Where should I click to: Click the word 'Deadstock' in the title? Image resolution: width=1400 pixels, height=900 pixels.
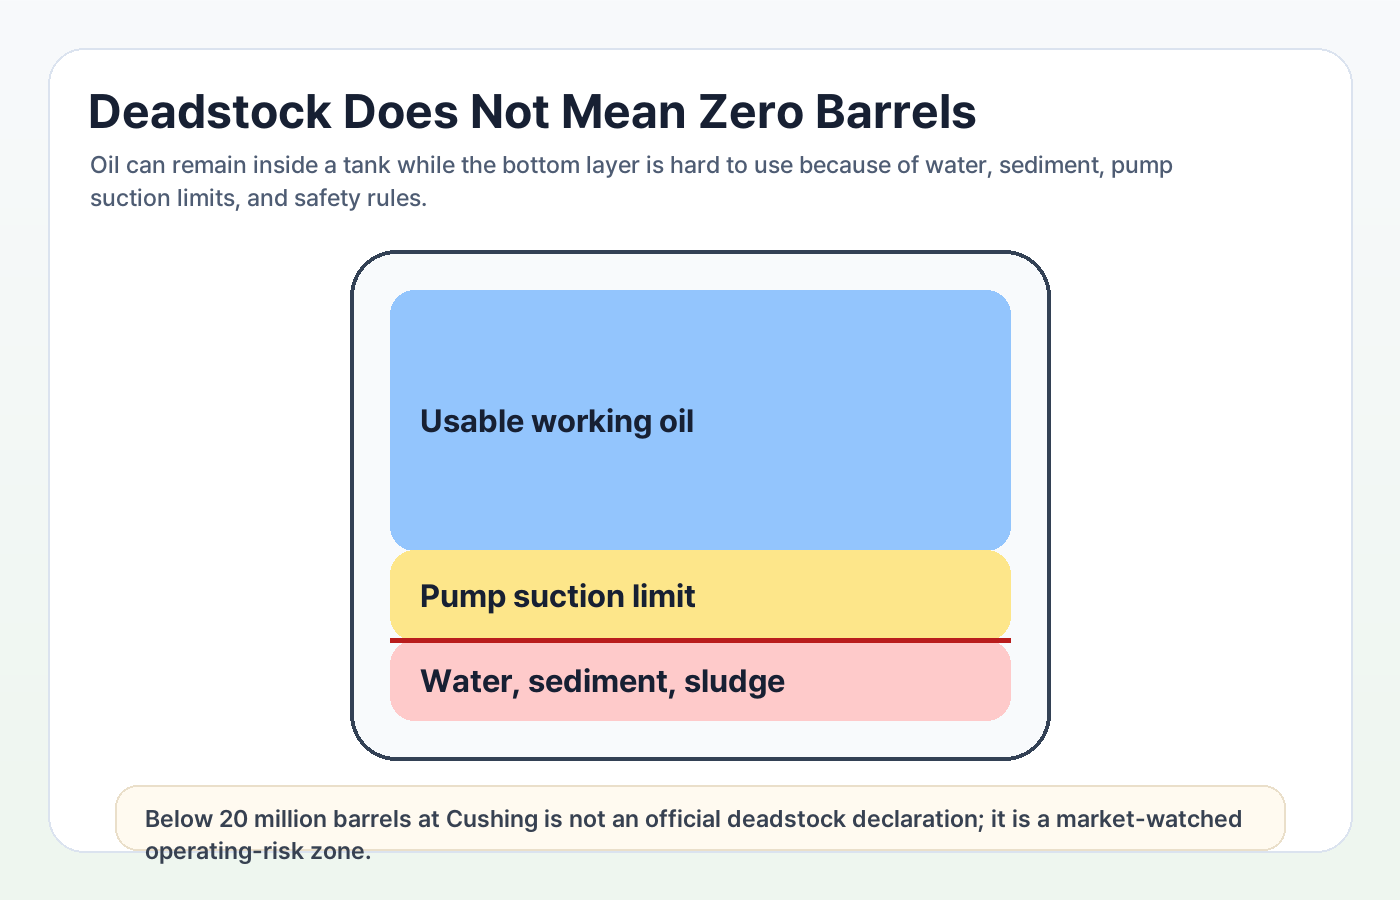210,111
